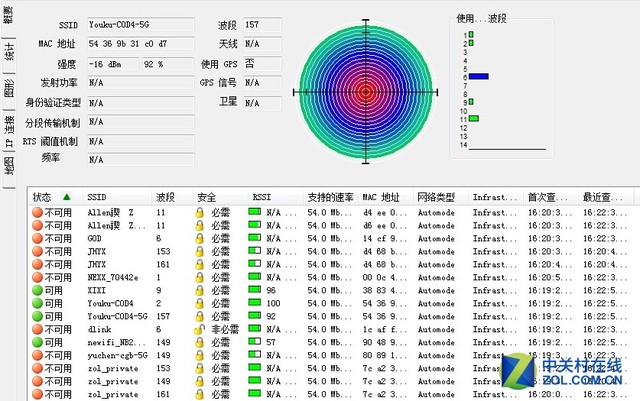Click the padlock icon in the XIXI row

pyautogui.click(x=200, y=290)
